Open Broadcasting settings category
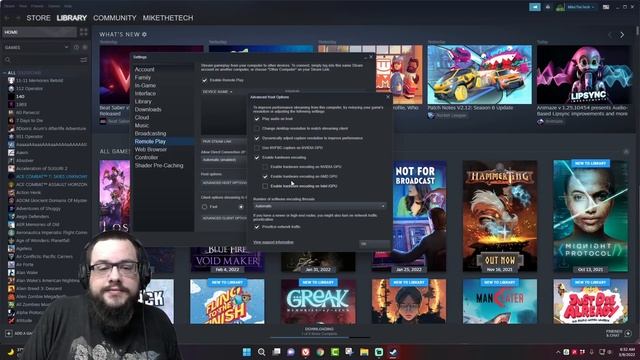 150,133
